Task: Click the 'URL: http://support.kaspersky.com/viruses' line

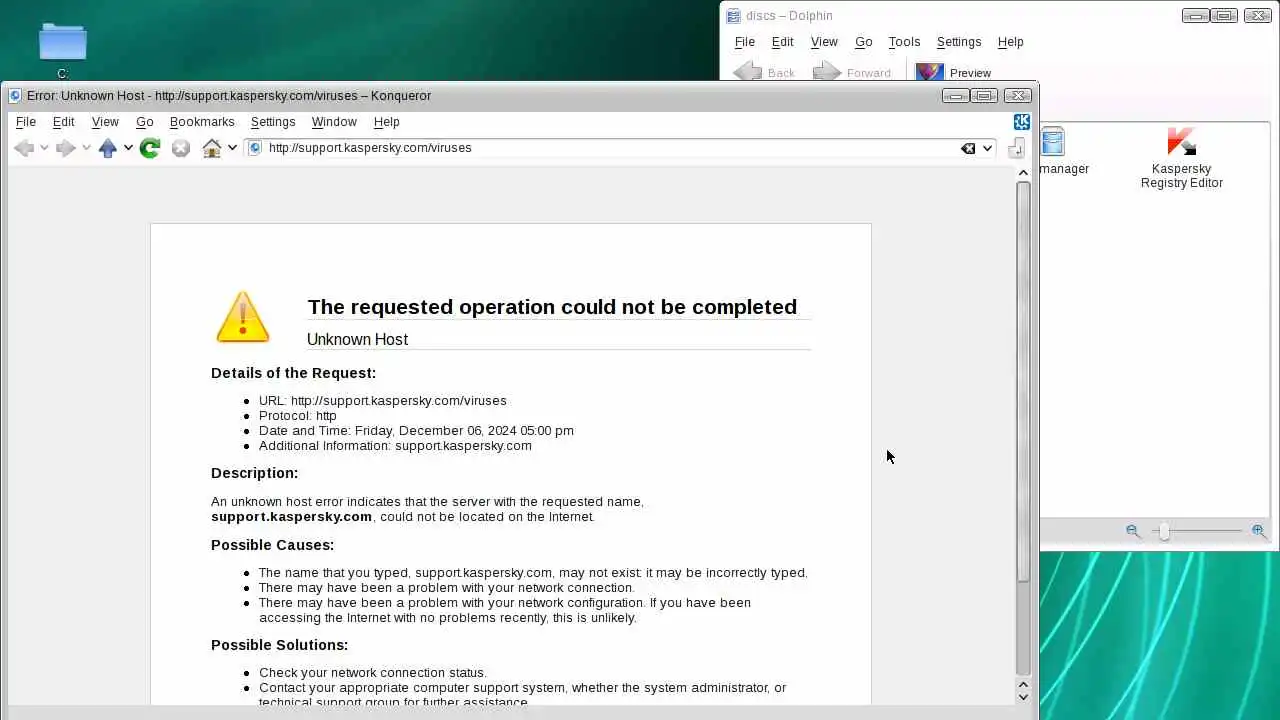Action: (x=383, y=401)
